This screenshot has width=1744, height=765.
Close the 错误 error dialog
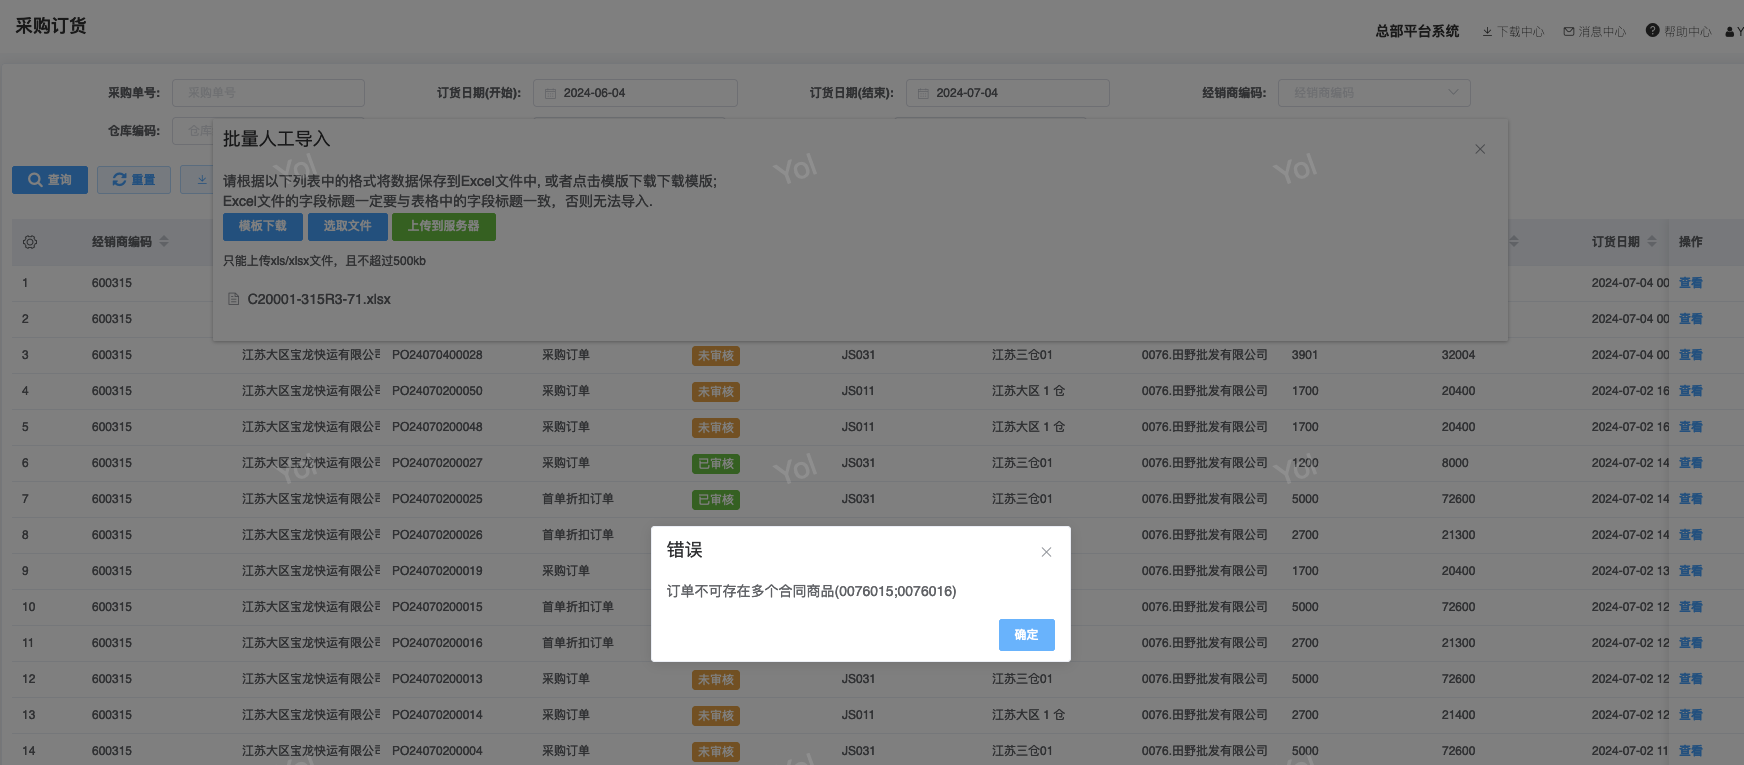[x=1046, y=552]
